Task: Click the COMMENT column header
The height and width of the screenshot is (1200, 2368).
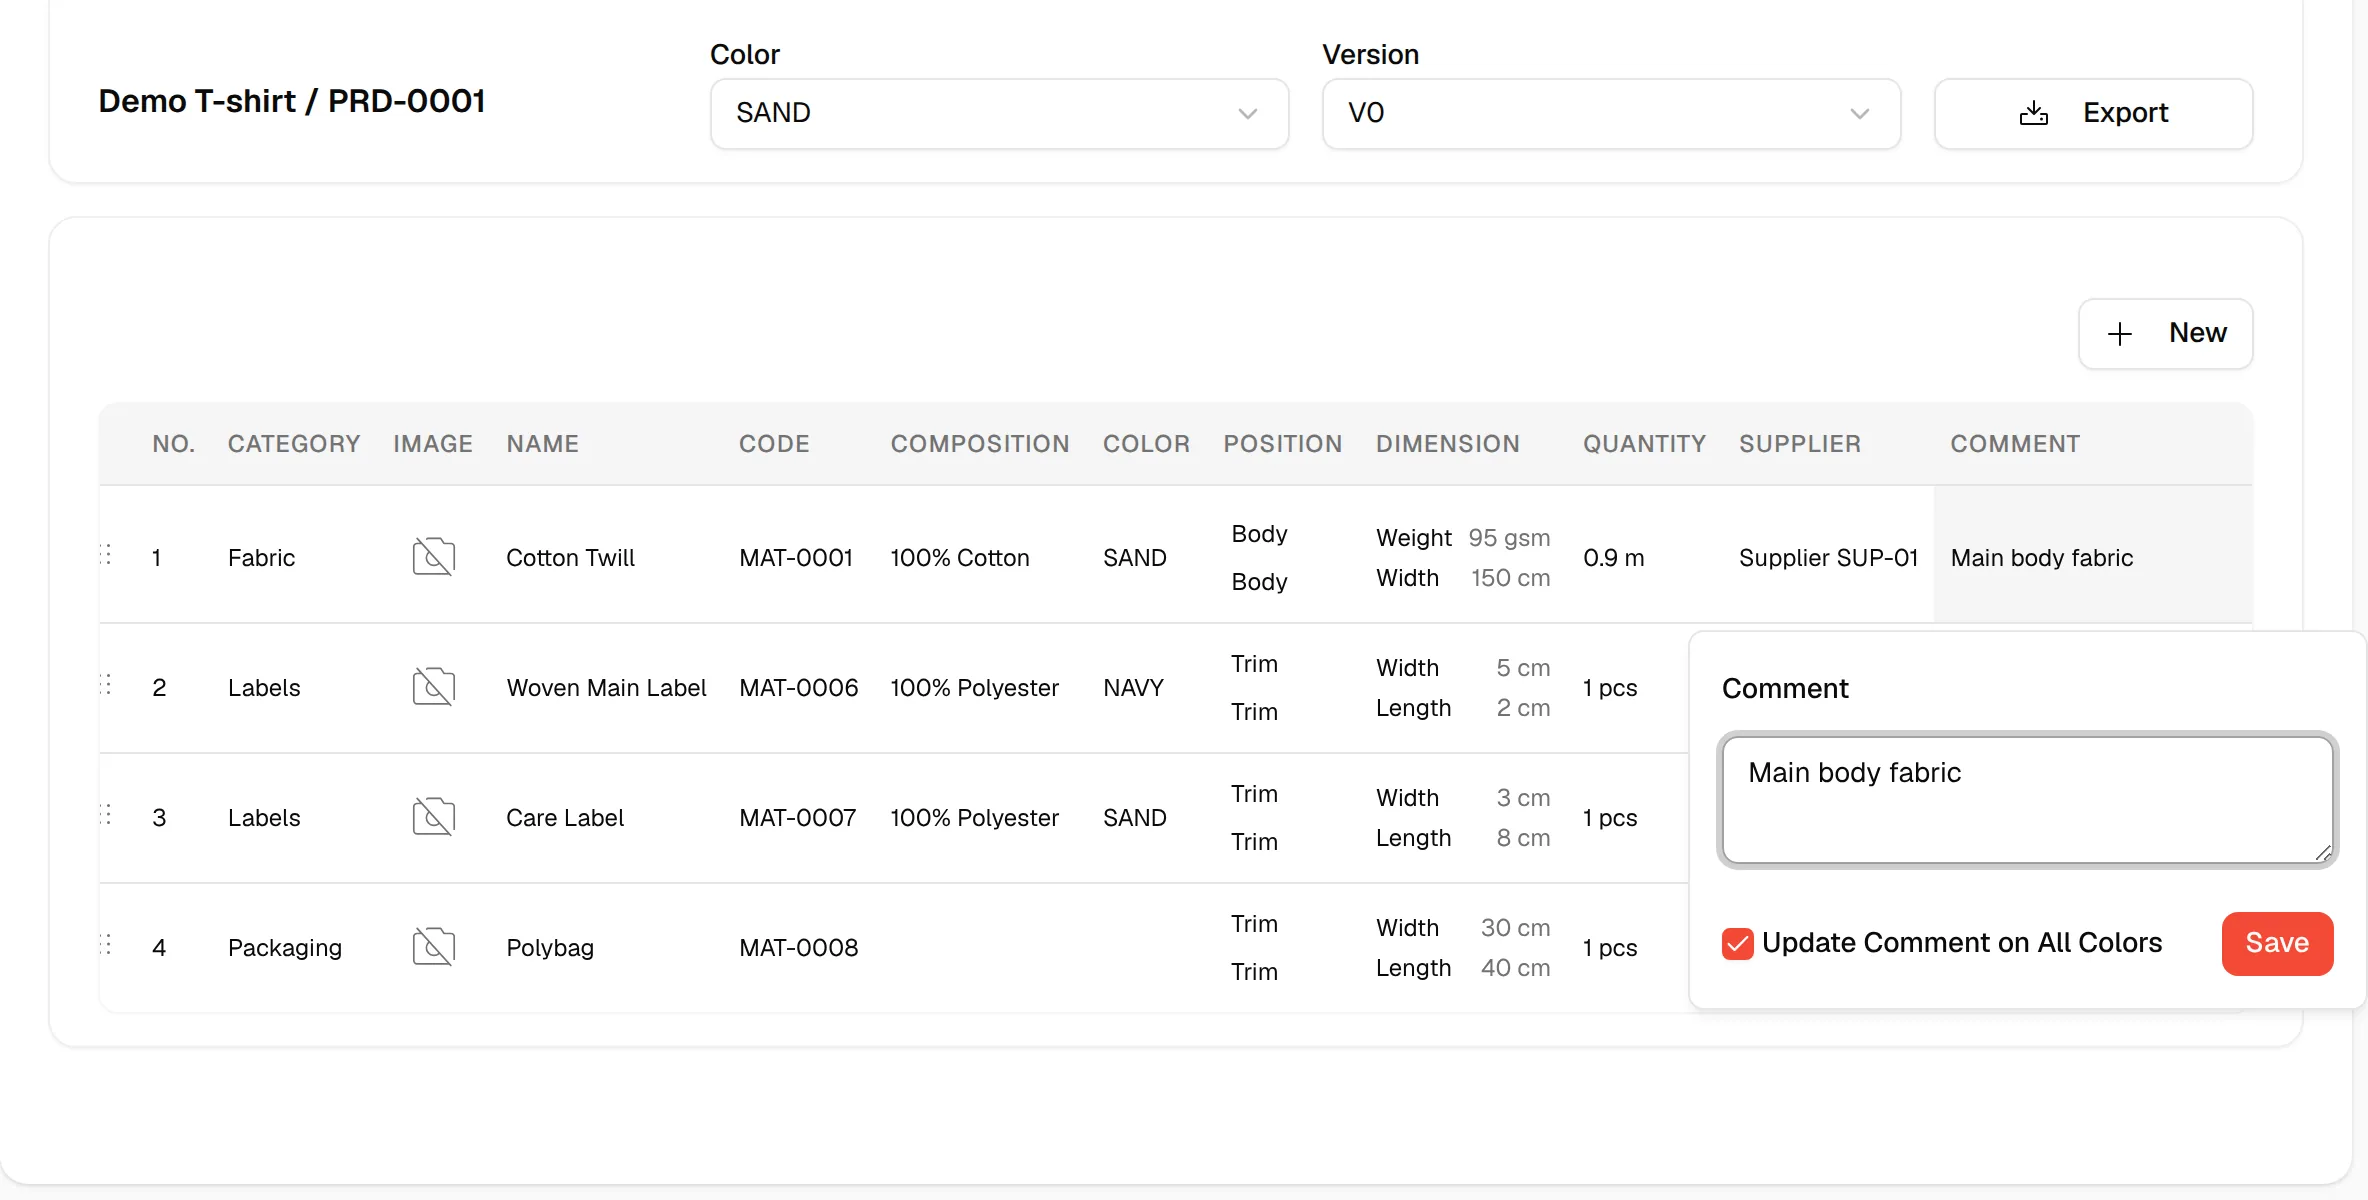Action: pyautogui.click(x=2015, y=444)
